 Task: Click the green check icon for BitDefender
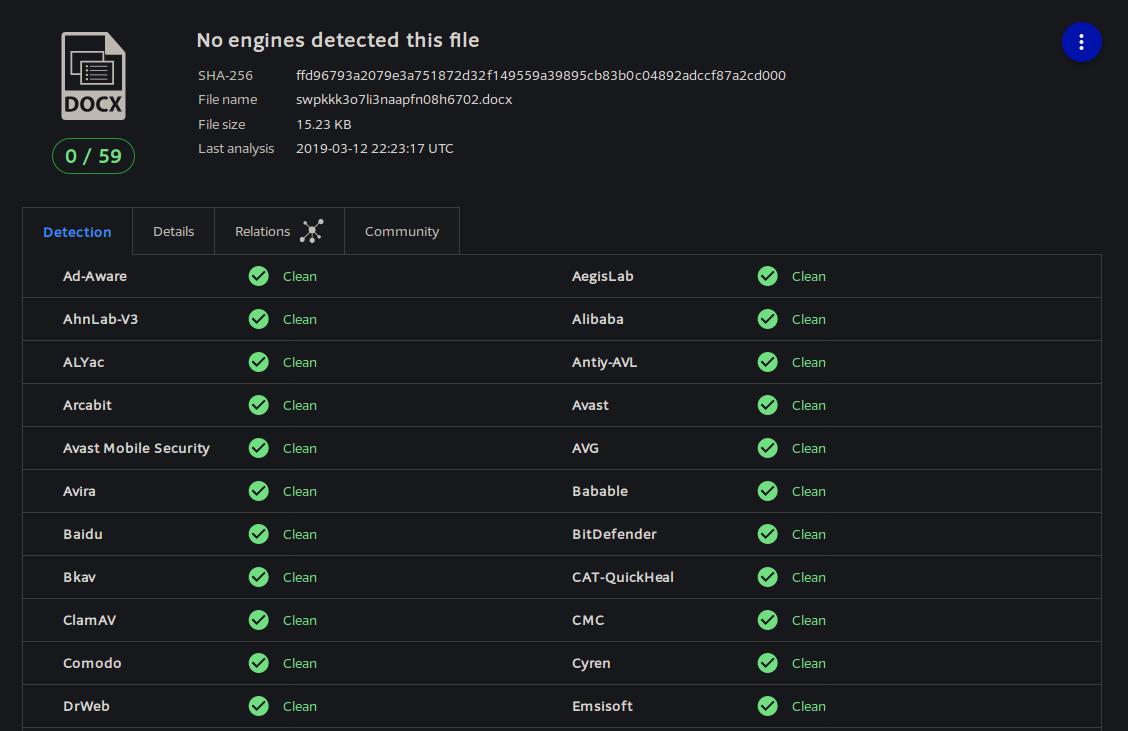(x=768, y=535)
